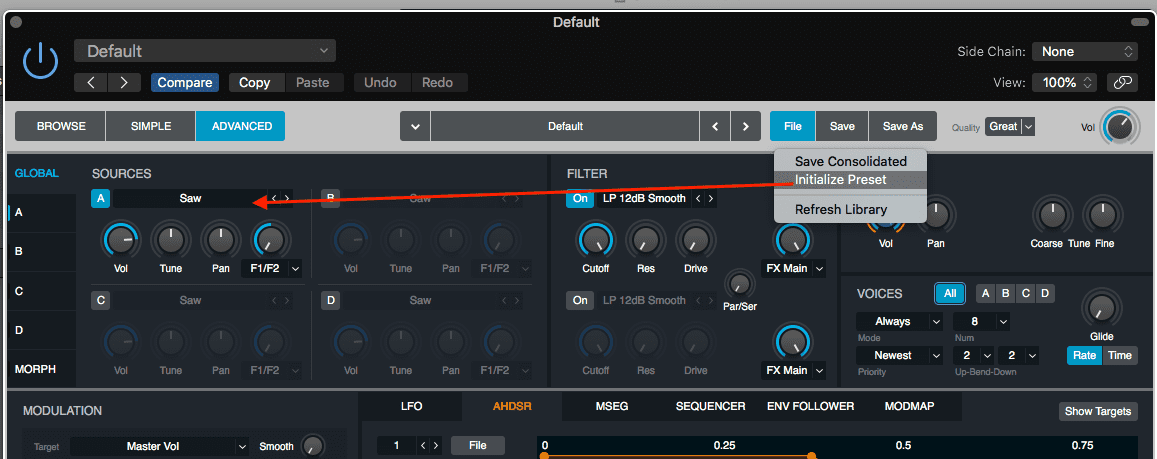Screen dimensions: 1157x459
Task: Click the master Vol knob at top right
Action: [x=1121, y=127]
